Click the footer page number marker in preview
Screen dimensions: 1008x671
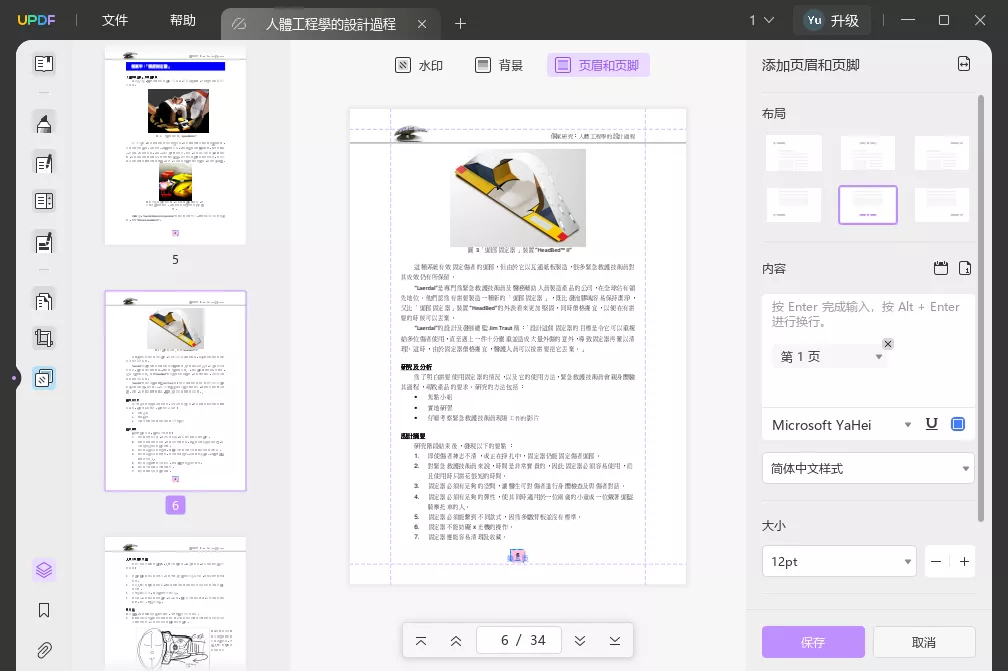tap(518, 556)
